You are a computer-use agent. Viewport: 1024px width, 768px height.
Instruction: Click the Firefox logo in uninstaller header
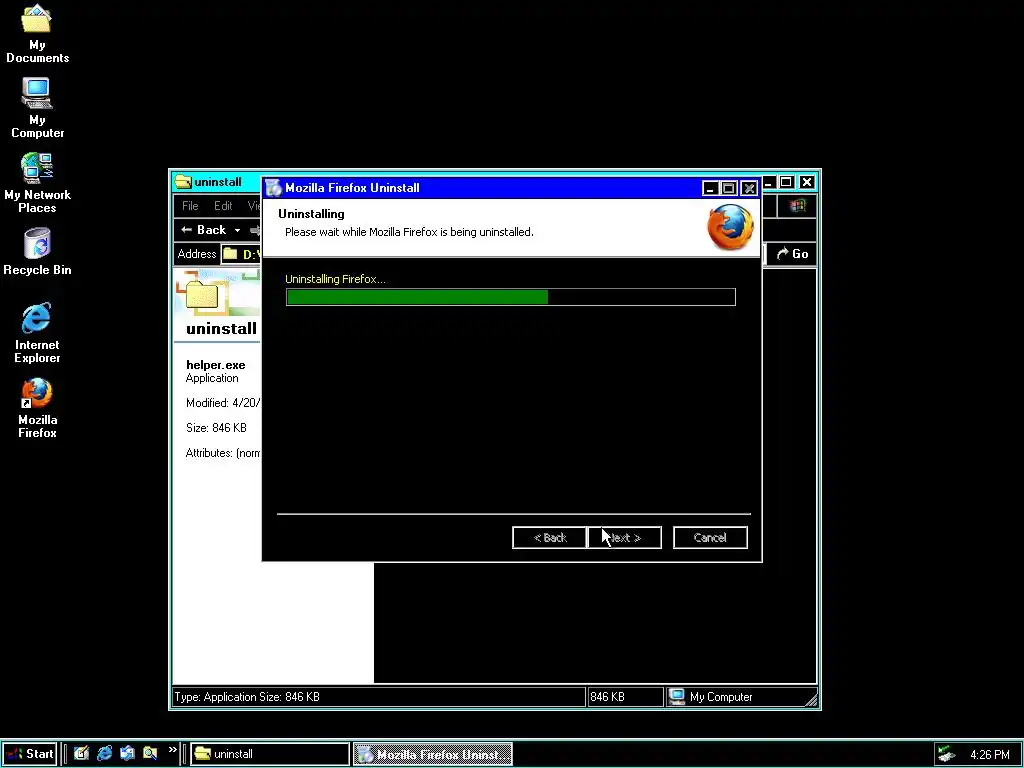click(x=730, y=227)
